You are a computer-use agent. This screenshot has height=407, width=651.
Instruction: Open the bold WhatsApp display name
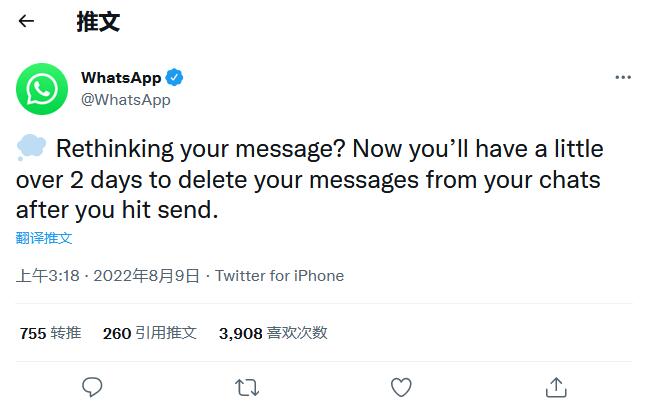click(121, 78)
